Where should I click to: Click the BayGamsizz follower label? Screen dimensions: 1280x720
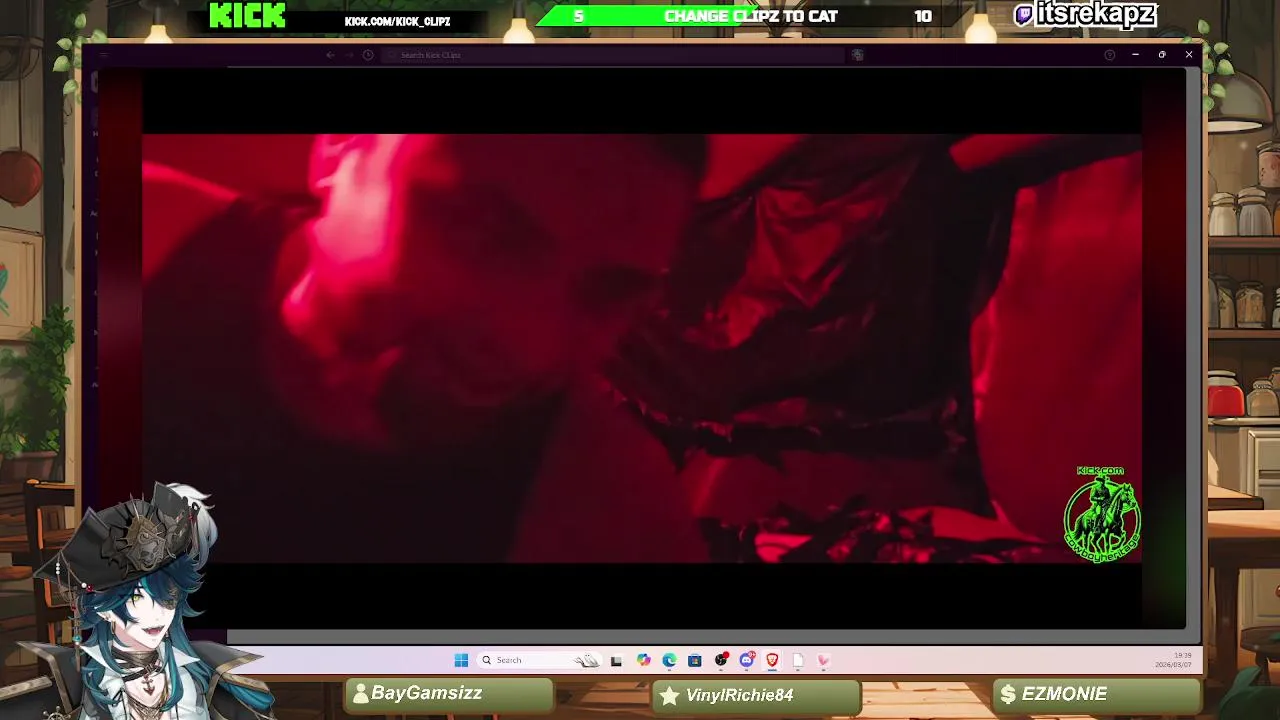point(449,695)
